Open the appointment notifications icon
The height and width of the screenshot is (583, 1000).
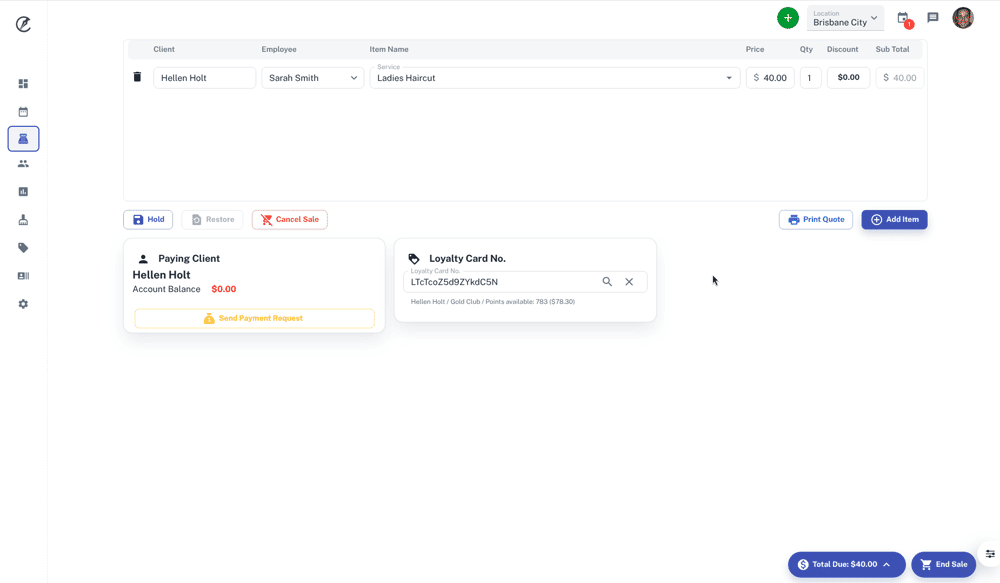[x=904, y=19]
